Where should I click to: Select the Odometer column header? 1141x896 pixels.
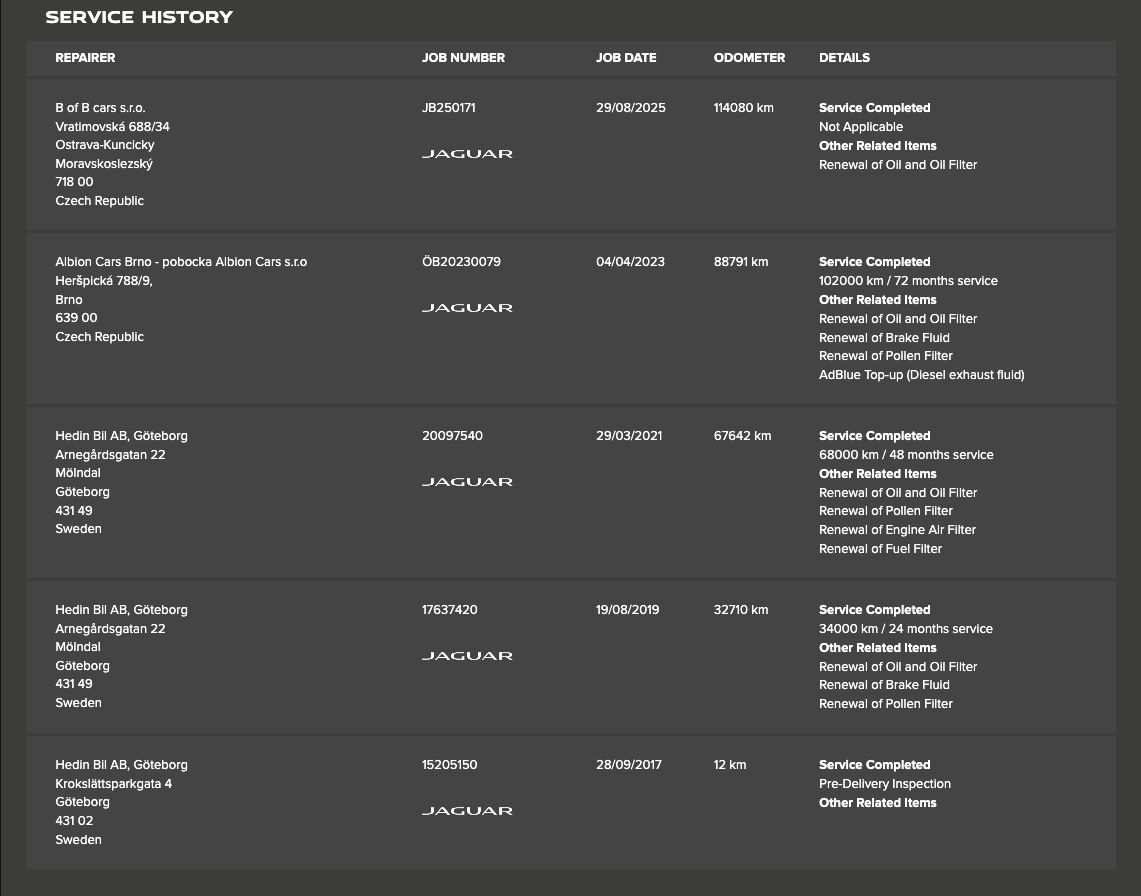749,58
